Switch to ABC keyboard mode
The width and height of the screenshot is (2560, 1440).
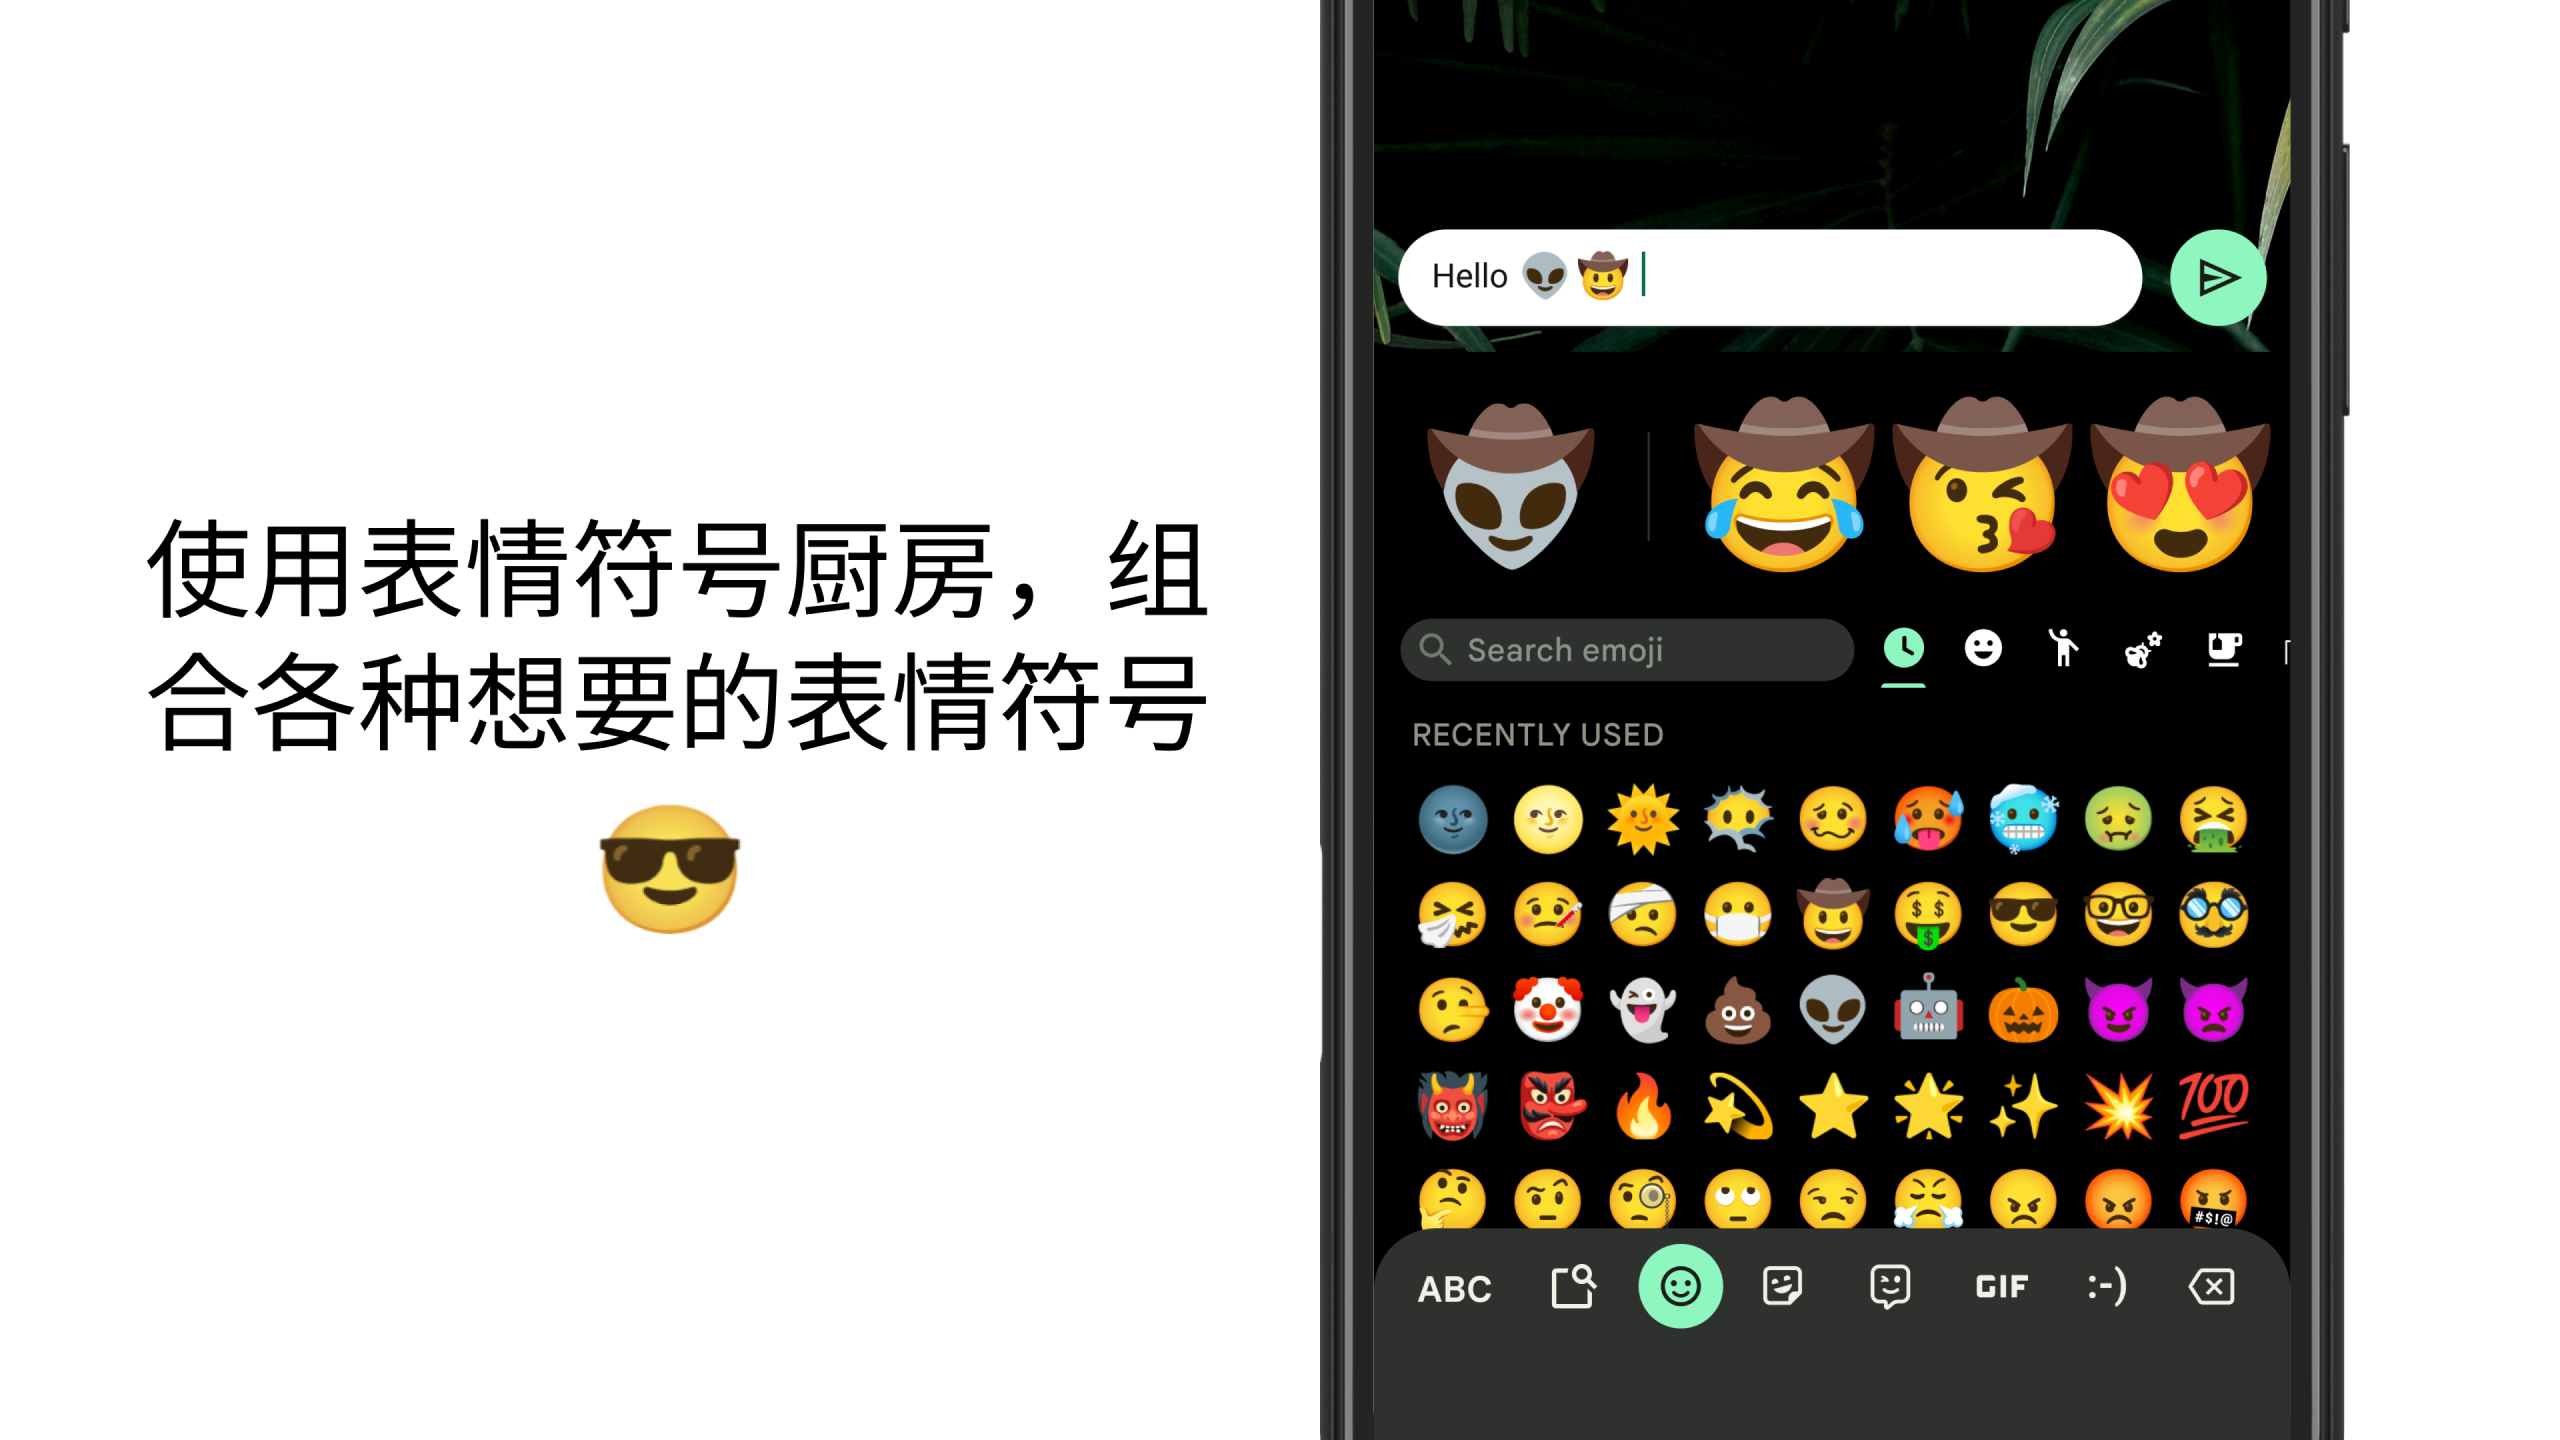(1456, 1287)
